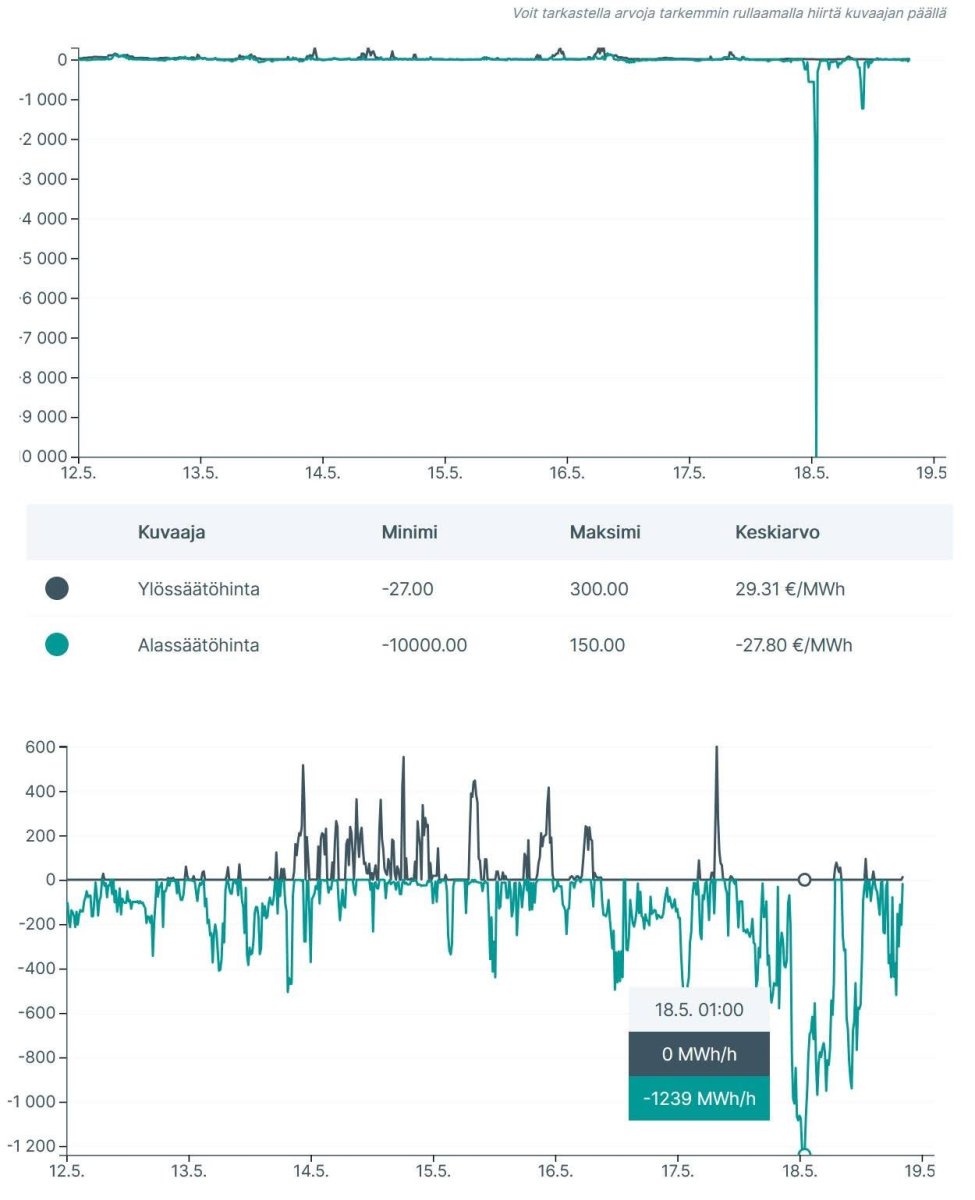Select the Ylössäätöhinta series label
The width and height of the screenshot is (975, 1200).
(198, 589)
